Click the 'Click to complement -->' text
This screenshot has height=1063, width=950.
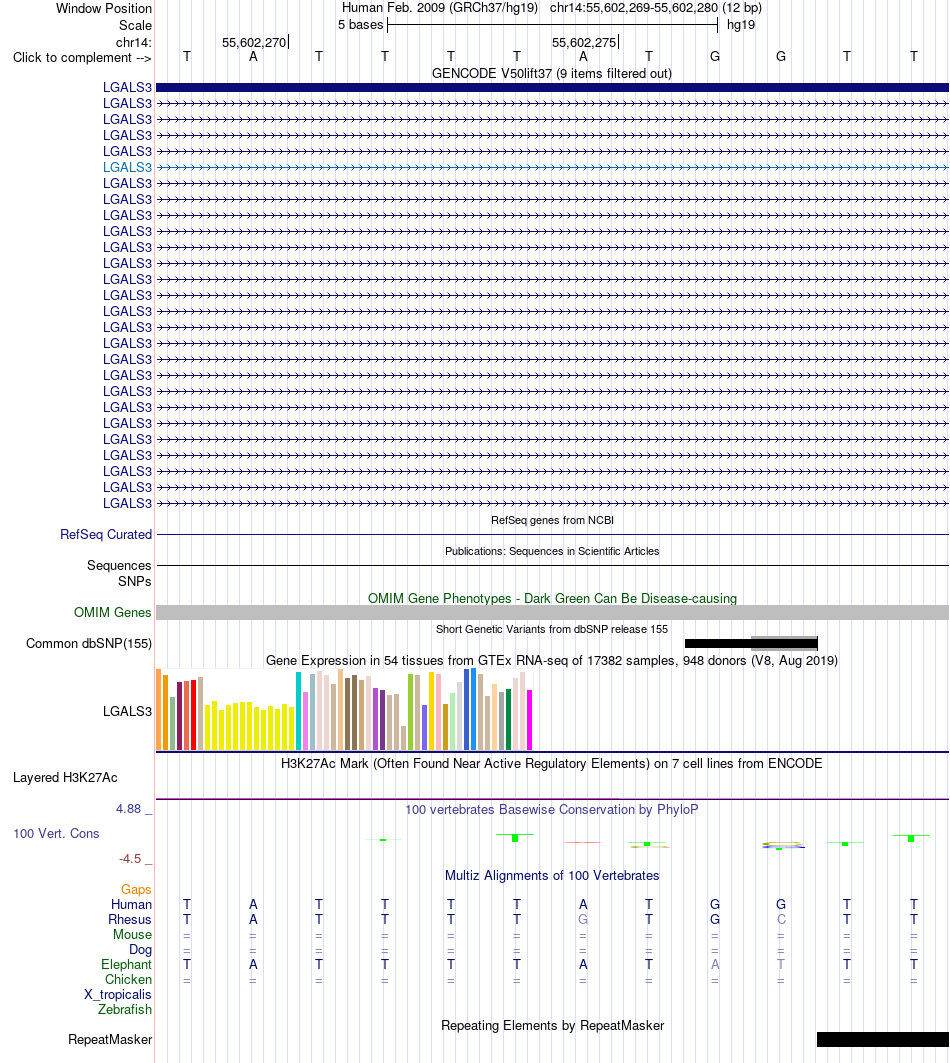pos(82,58)
